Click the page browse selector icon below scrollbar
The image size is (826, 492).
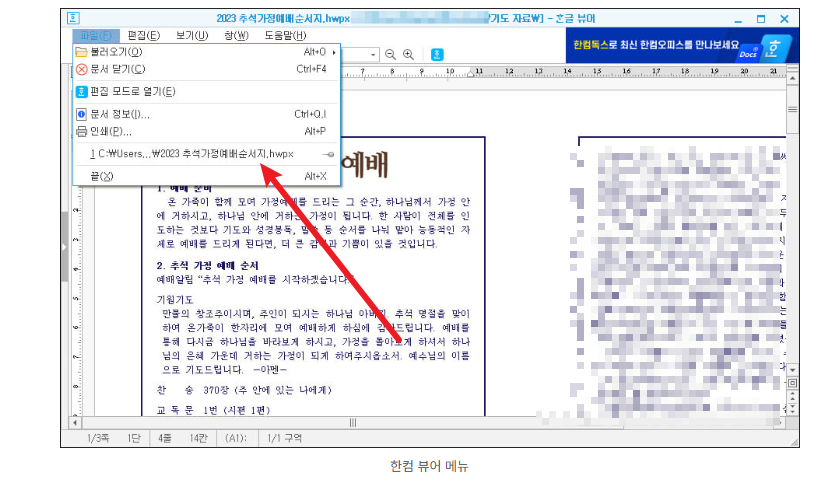(x=792, y=383)
